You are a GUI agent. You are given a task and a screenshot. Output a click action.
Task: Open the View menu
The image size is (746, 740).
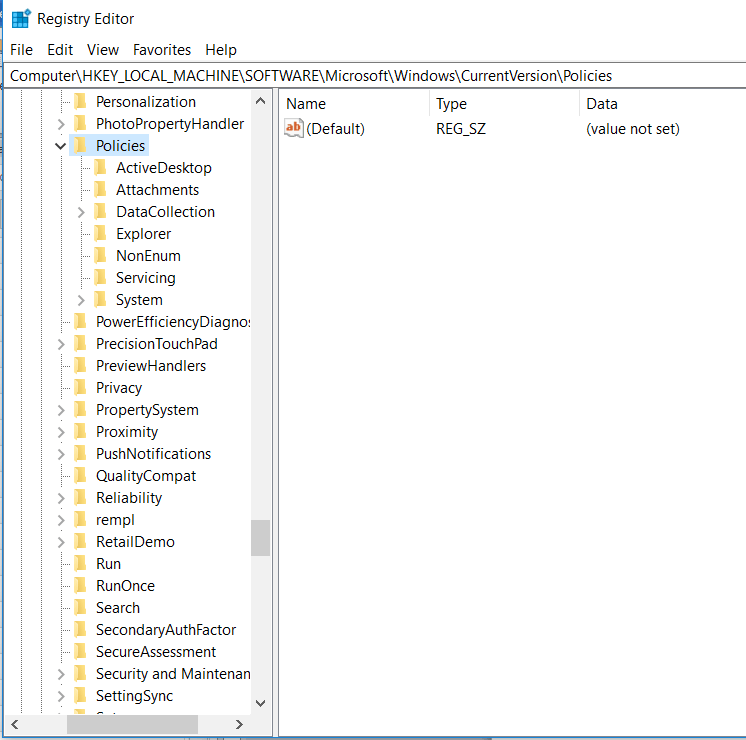coord(103,49)
